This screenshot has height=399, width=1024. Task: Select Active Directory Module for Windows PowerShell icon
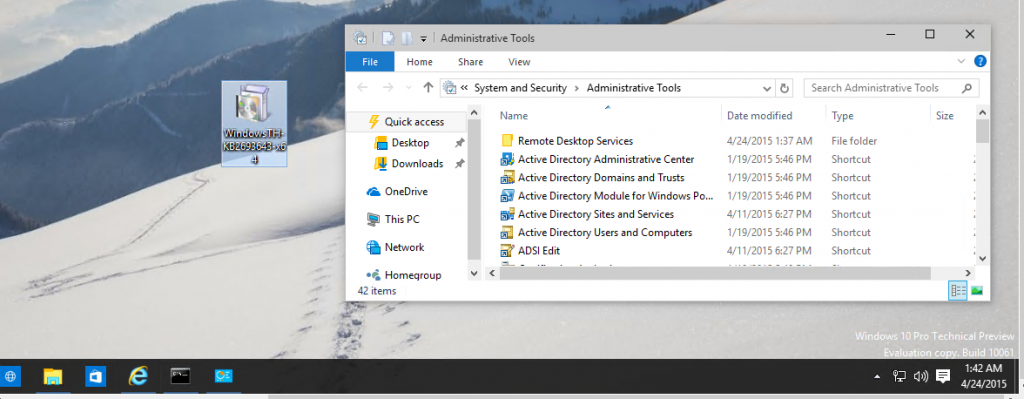507,195
